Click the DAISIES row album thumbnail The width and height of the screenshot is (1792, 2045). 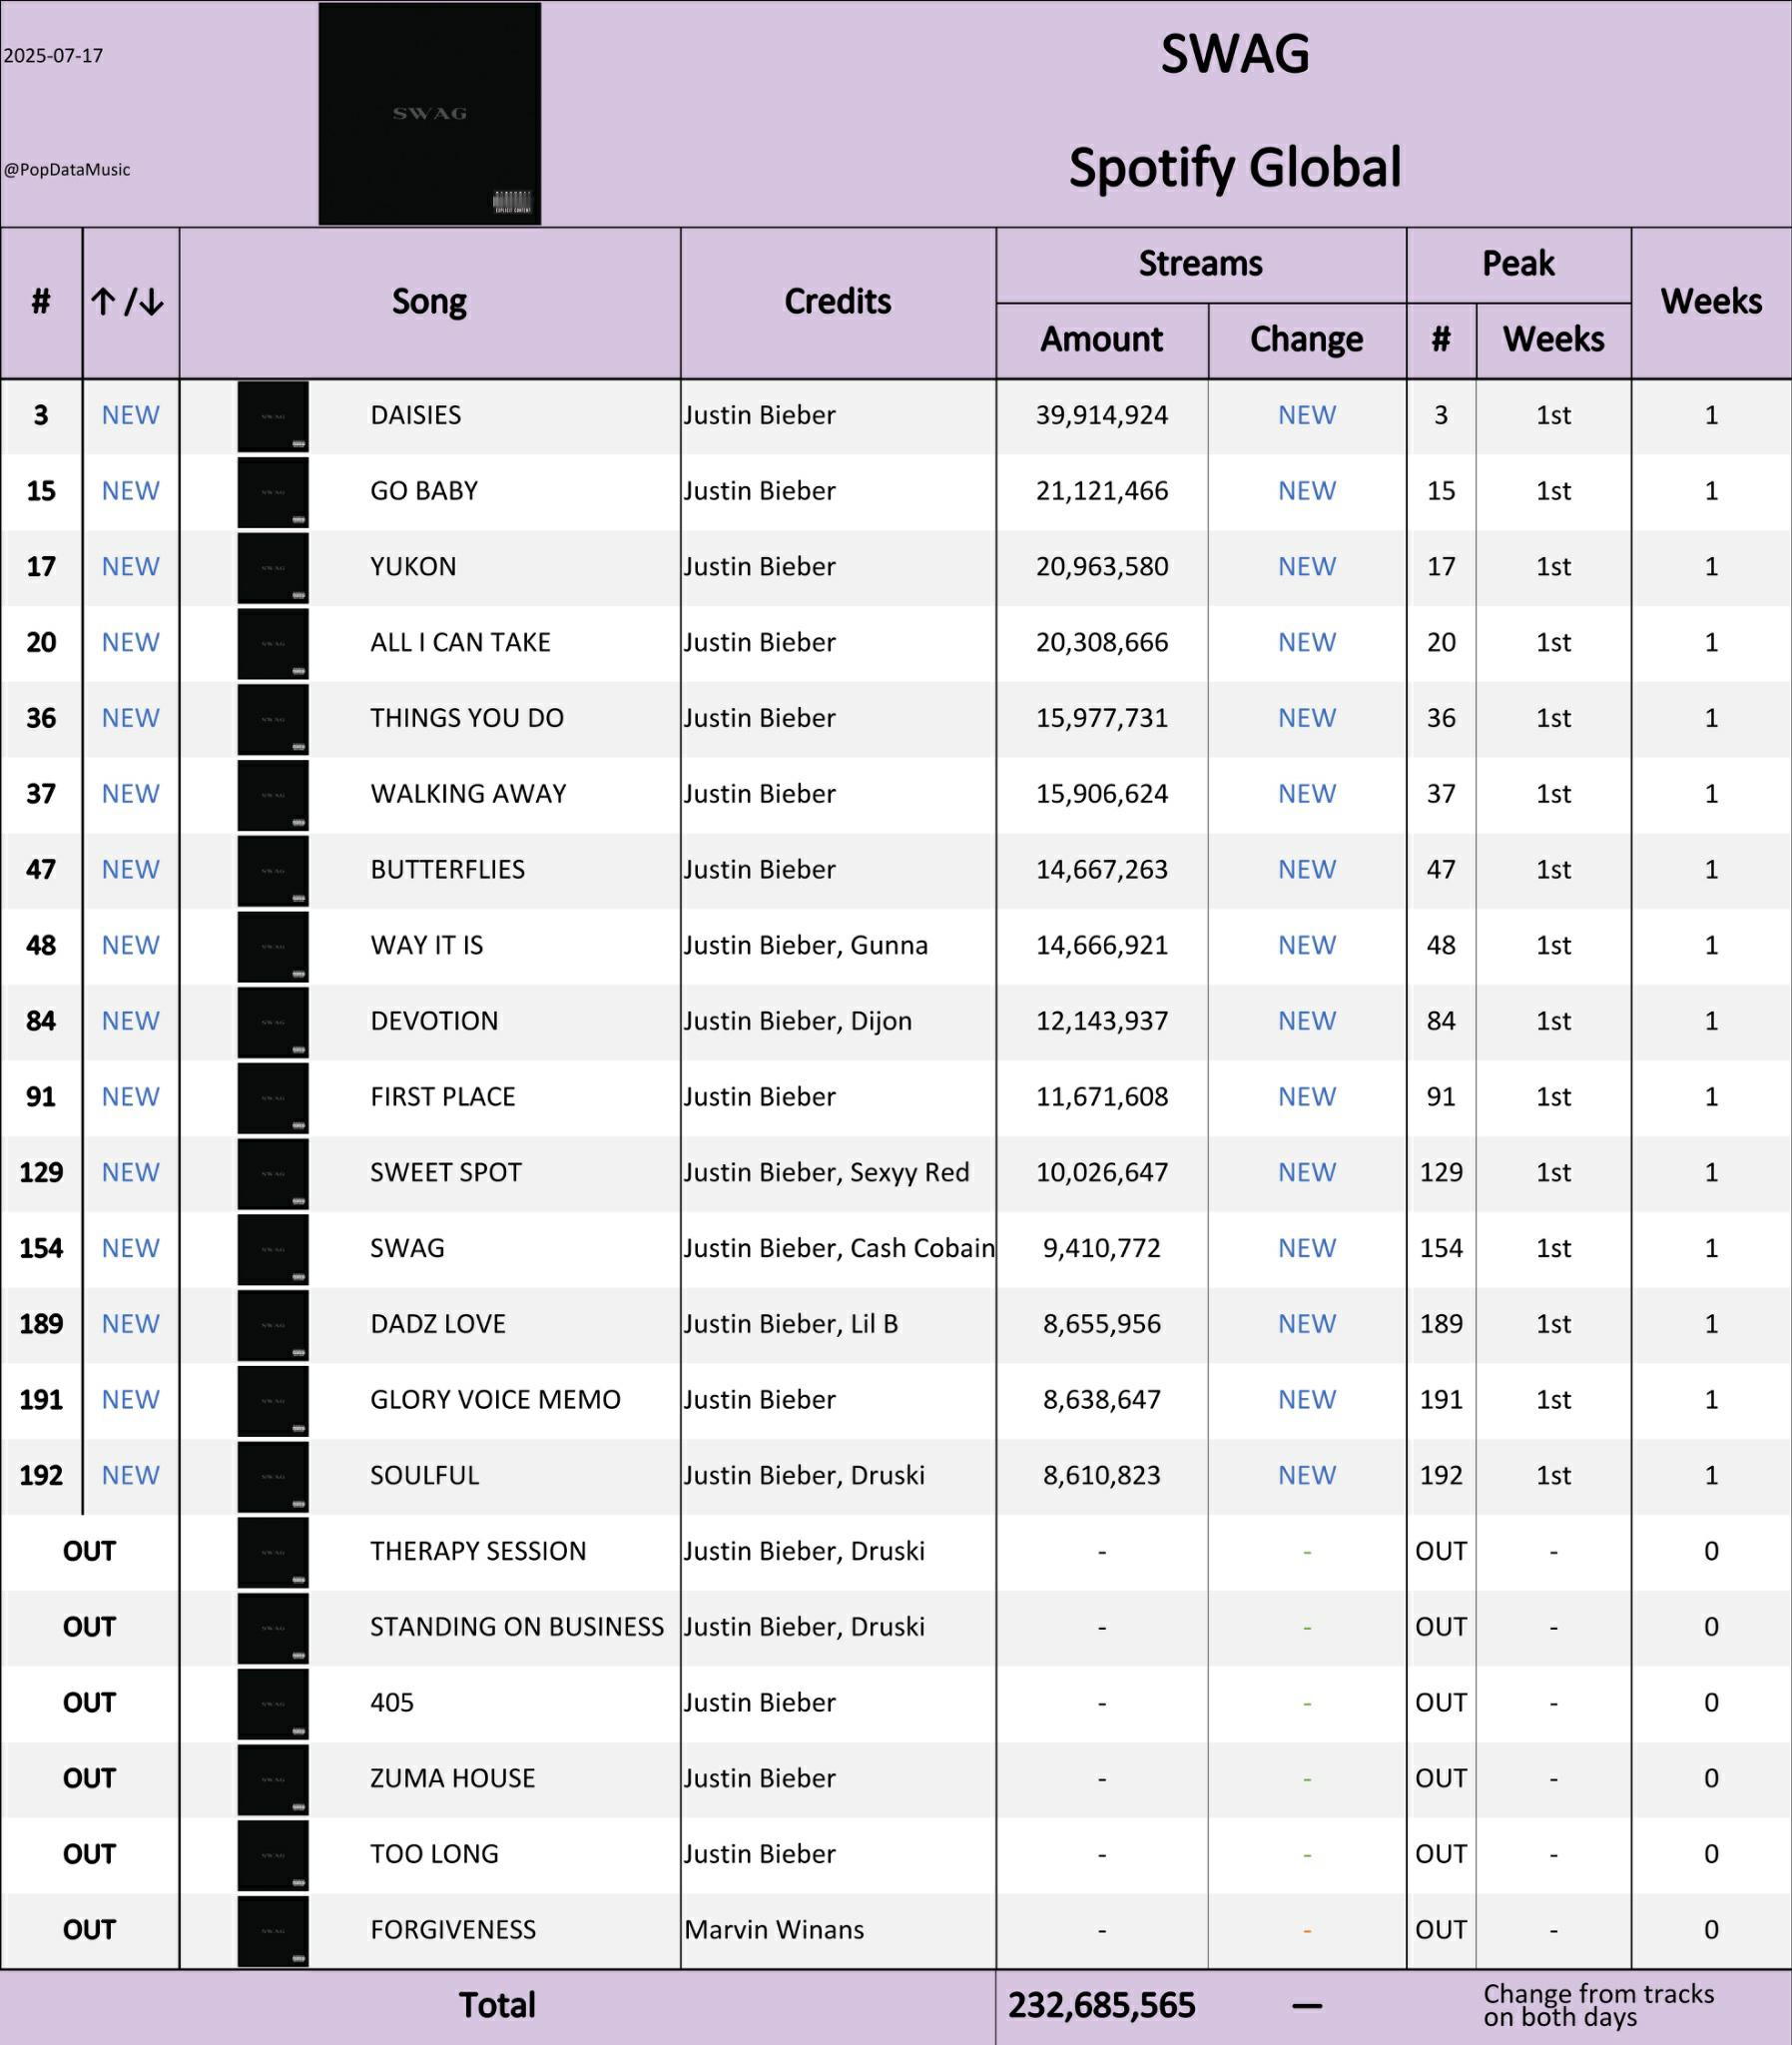[273, 416]
